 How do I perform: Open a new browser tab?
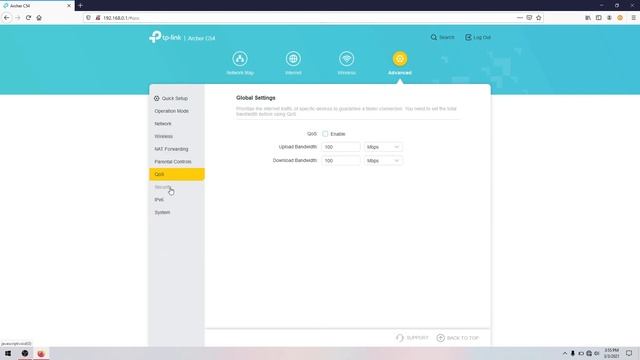[80, 5]
